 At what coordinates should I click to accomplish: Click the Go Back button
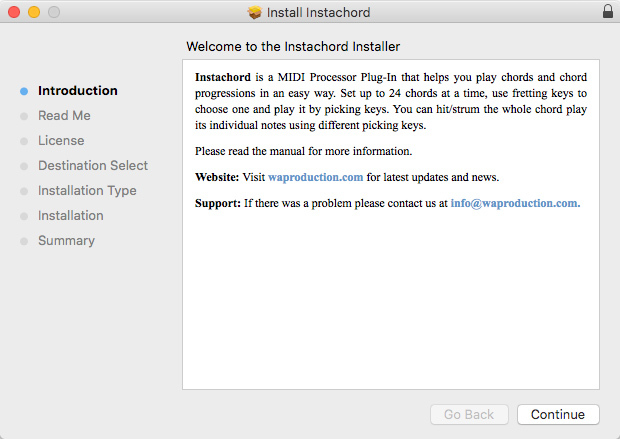point(469,414)
